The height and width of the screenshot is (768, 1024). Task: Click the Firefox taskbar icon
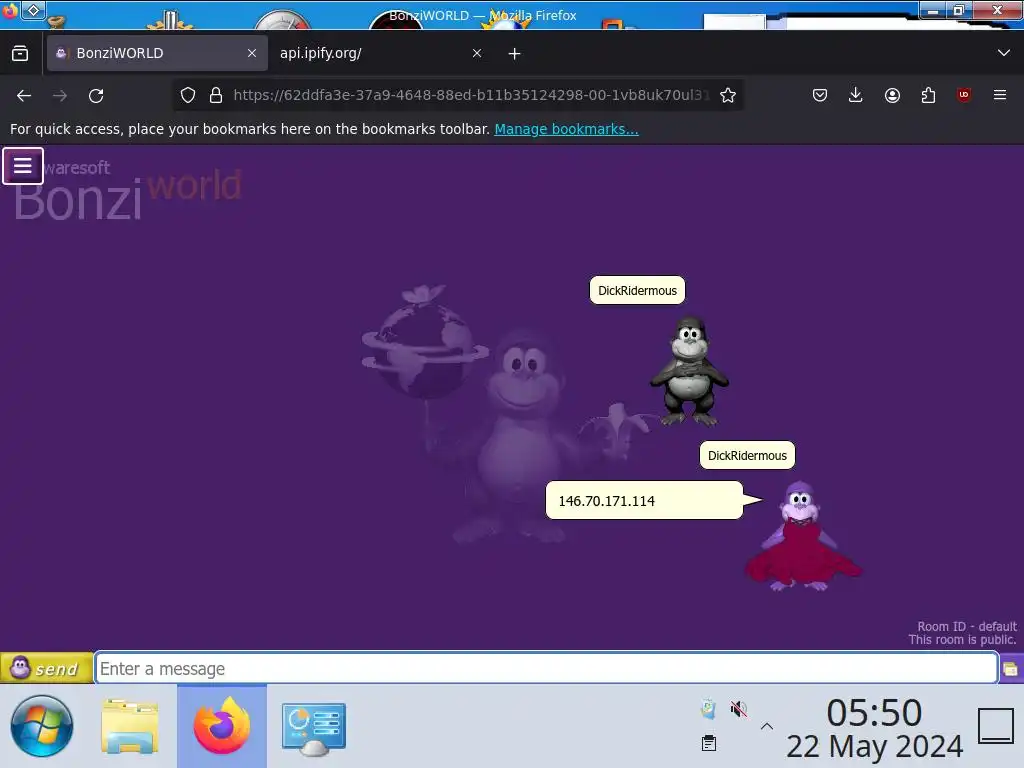tap(222, 726)
